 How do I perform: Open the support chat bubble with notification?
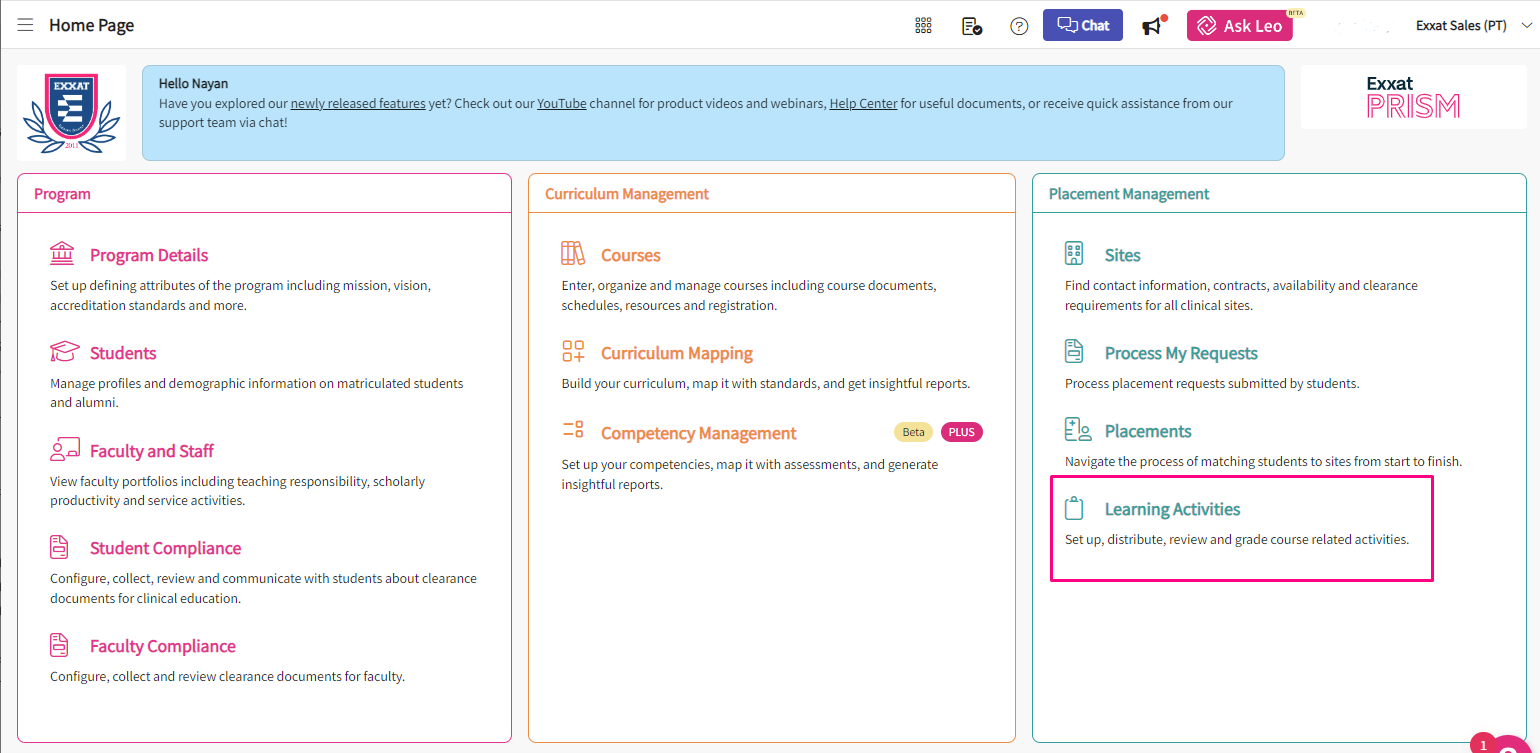(x=1505, y=742)
